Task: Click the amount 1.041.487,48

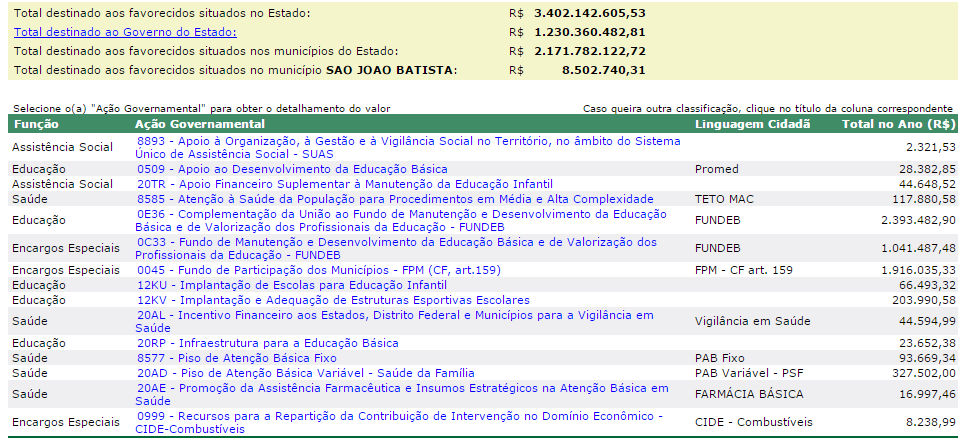Action: click(919, 249)
